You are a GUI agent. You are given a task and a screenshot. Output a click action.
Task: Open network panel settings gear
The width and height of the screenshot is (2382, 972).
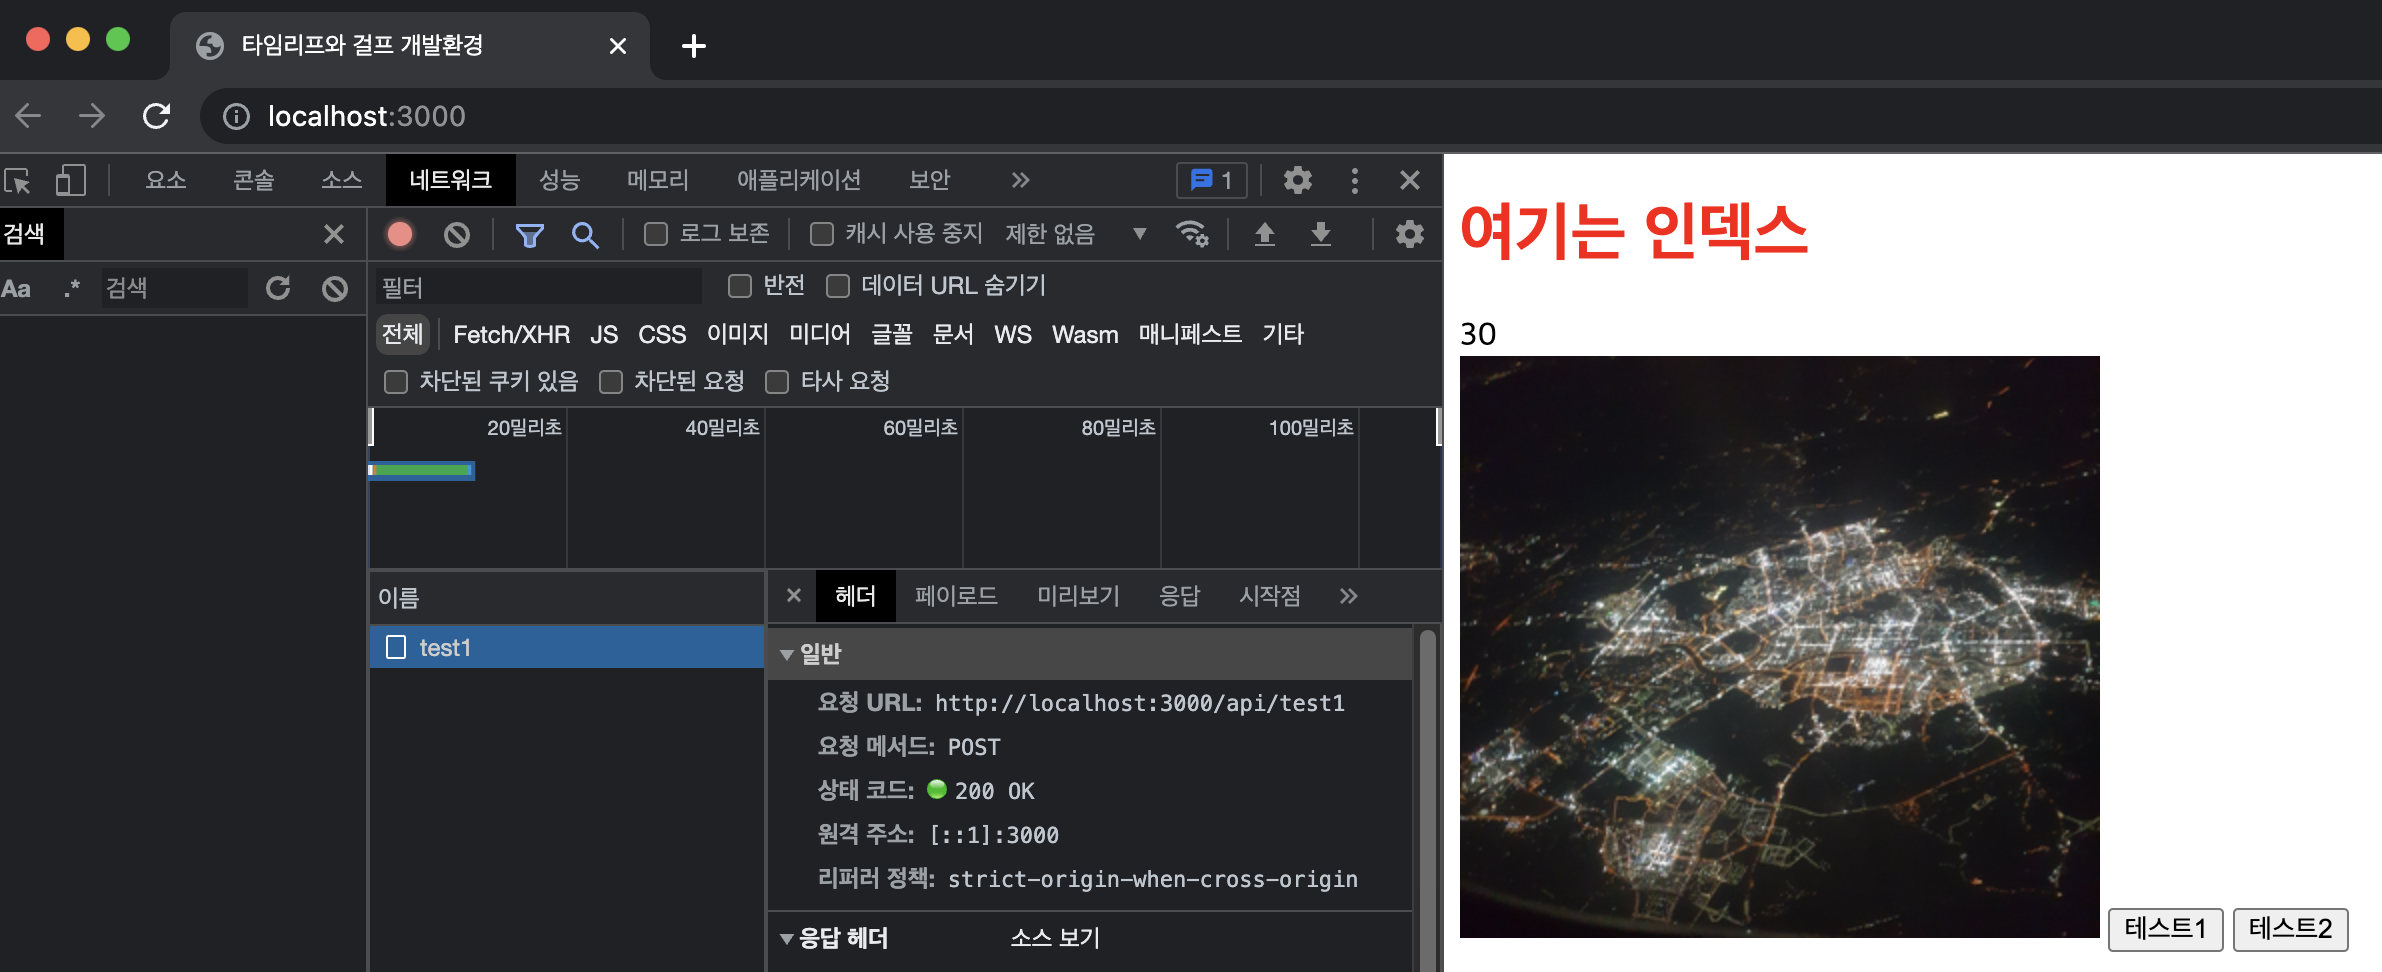[1410, 234]
